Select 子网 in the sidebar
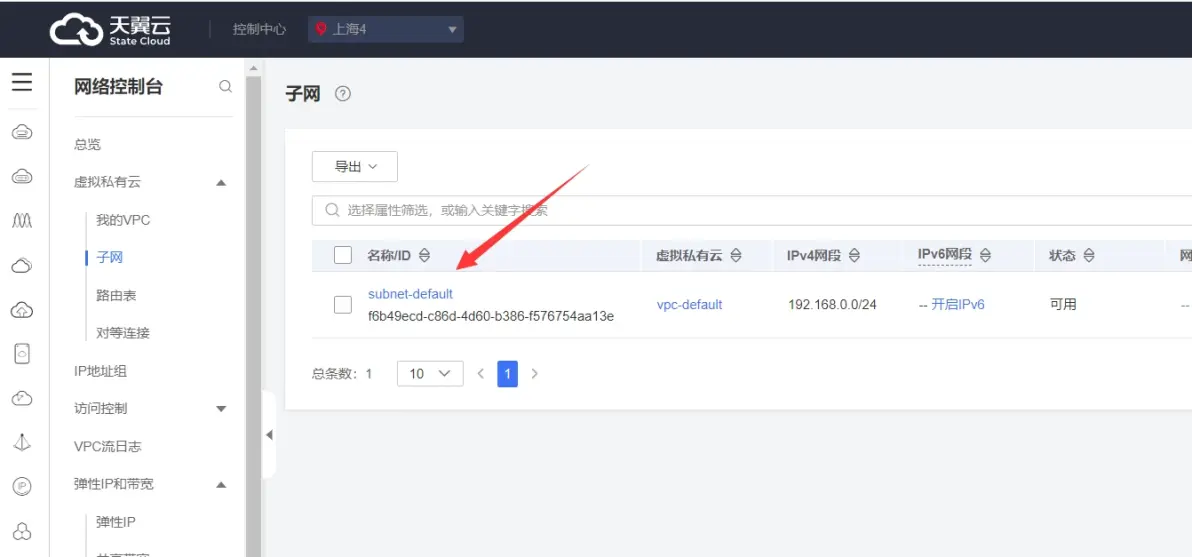Image resolution: width=1192 pixels, height=557 pixels. tap(109, 258)
